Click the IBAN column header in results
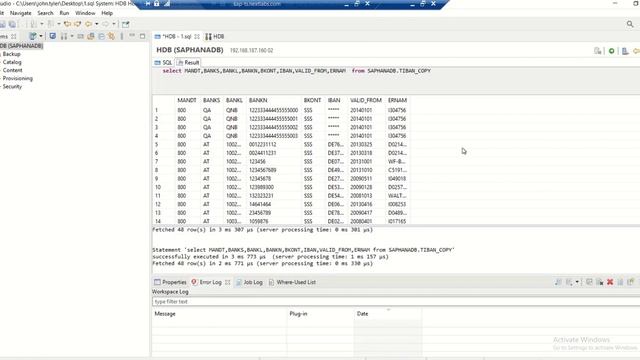This screenshot has width=640, height=360. (x=334, y=100)
